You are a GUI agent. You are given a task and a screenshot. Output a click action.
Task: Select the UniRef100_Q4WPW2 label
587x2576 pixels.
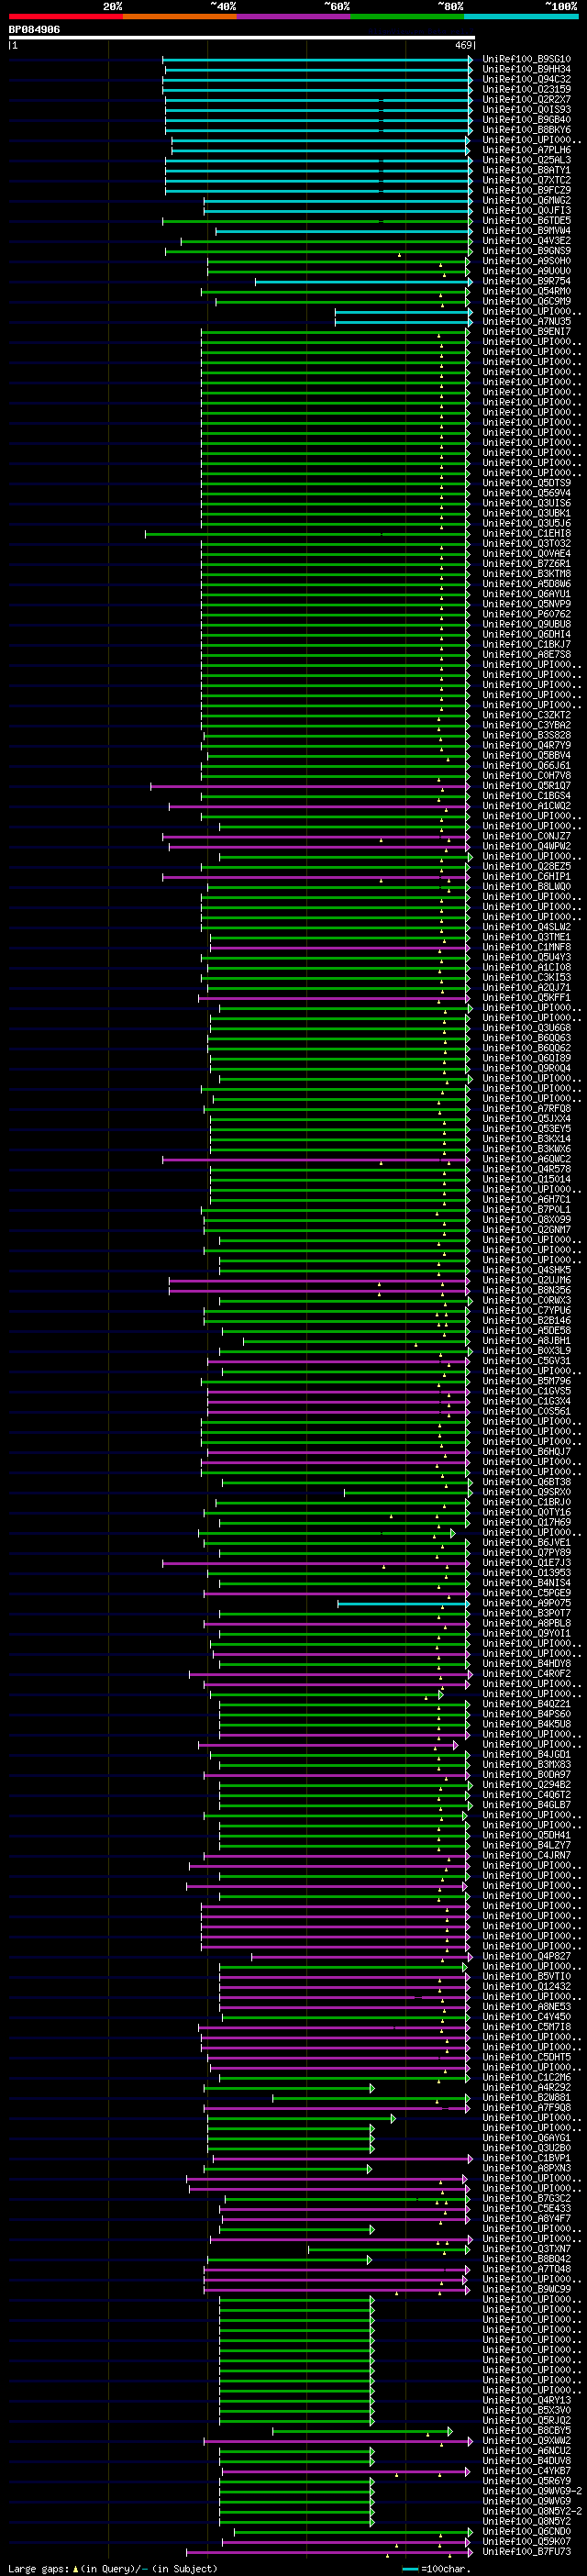pyautogui.click(x=526, y=846)
